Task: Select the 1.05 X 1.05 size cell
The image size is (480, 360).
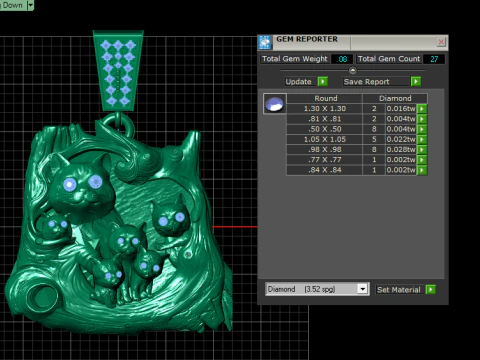Action: (325, 139)
